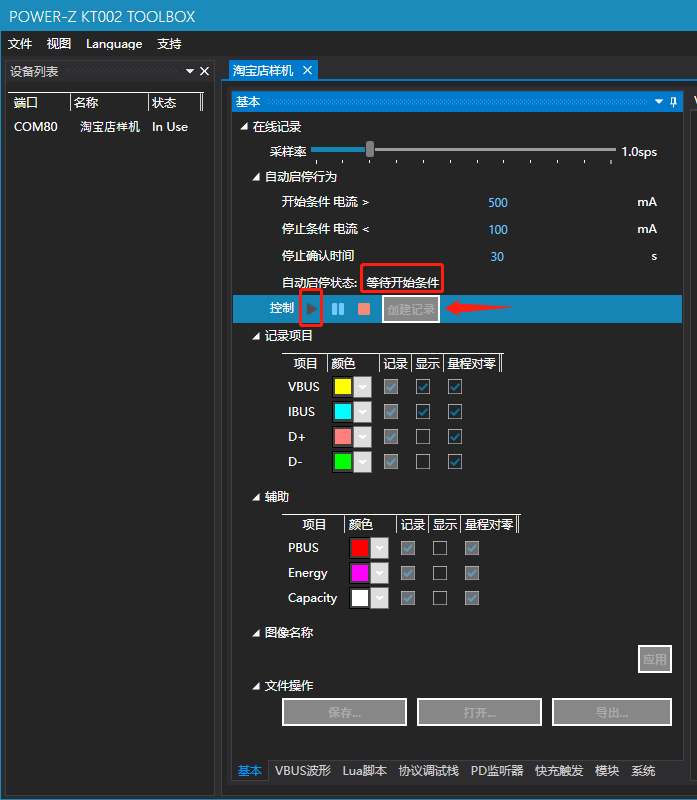Viewport: 697px width, 800px height.
Task: Switch to PD监听器 tab
Action: tap(497, 770)
